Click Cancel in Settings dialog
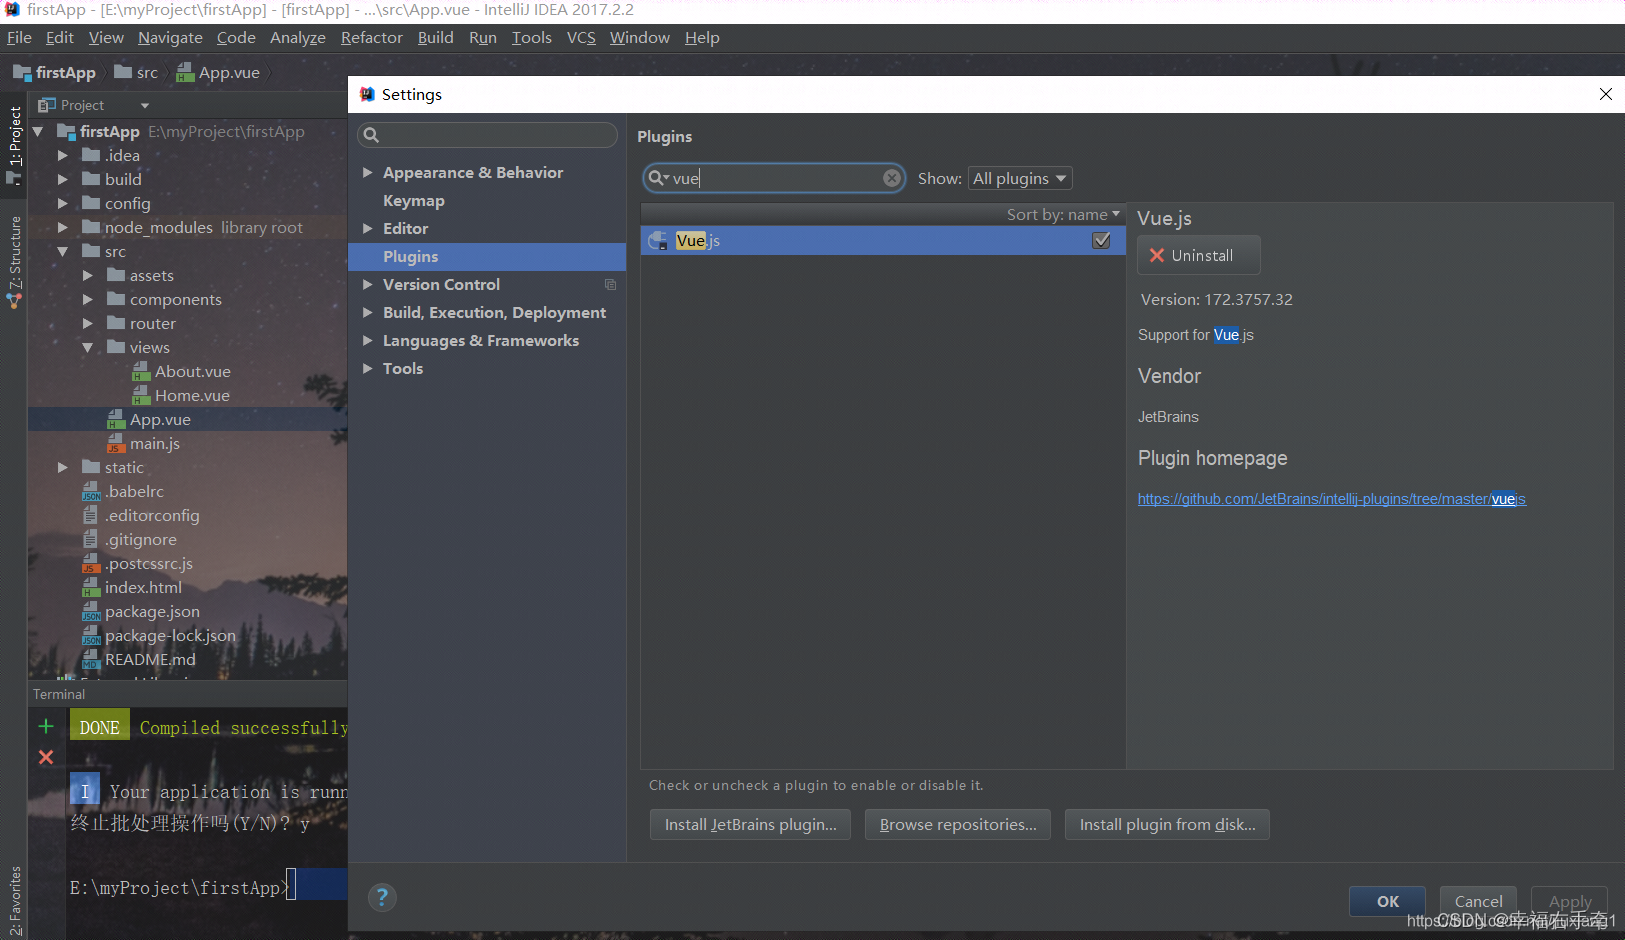Viewport: 1625px width, 940px height. point(1478,901)
